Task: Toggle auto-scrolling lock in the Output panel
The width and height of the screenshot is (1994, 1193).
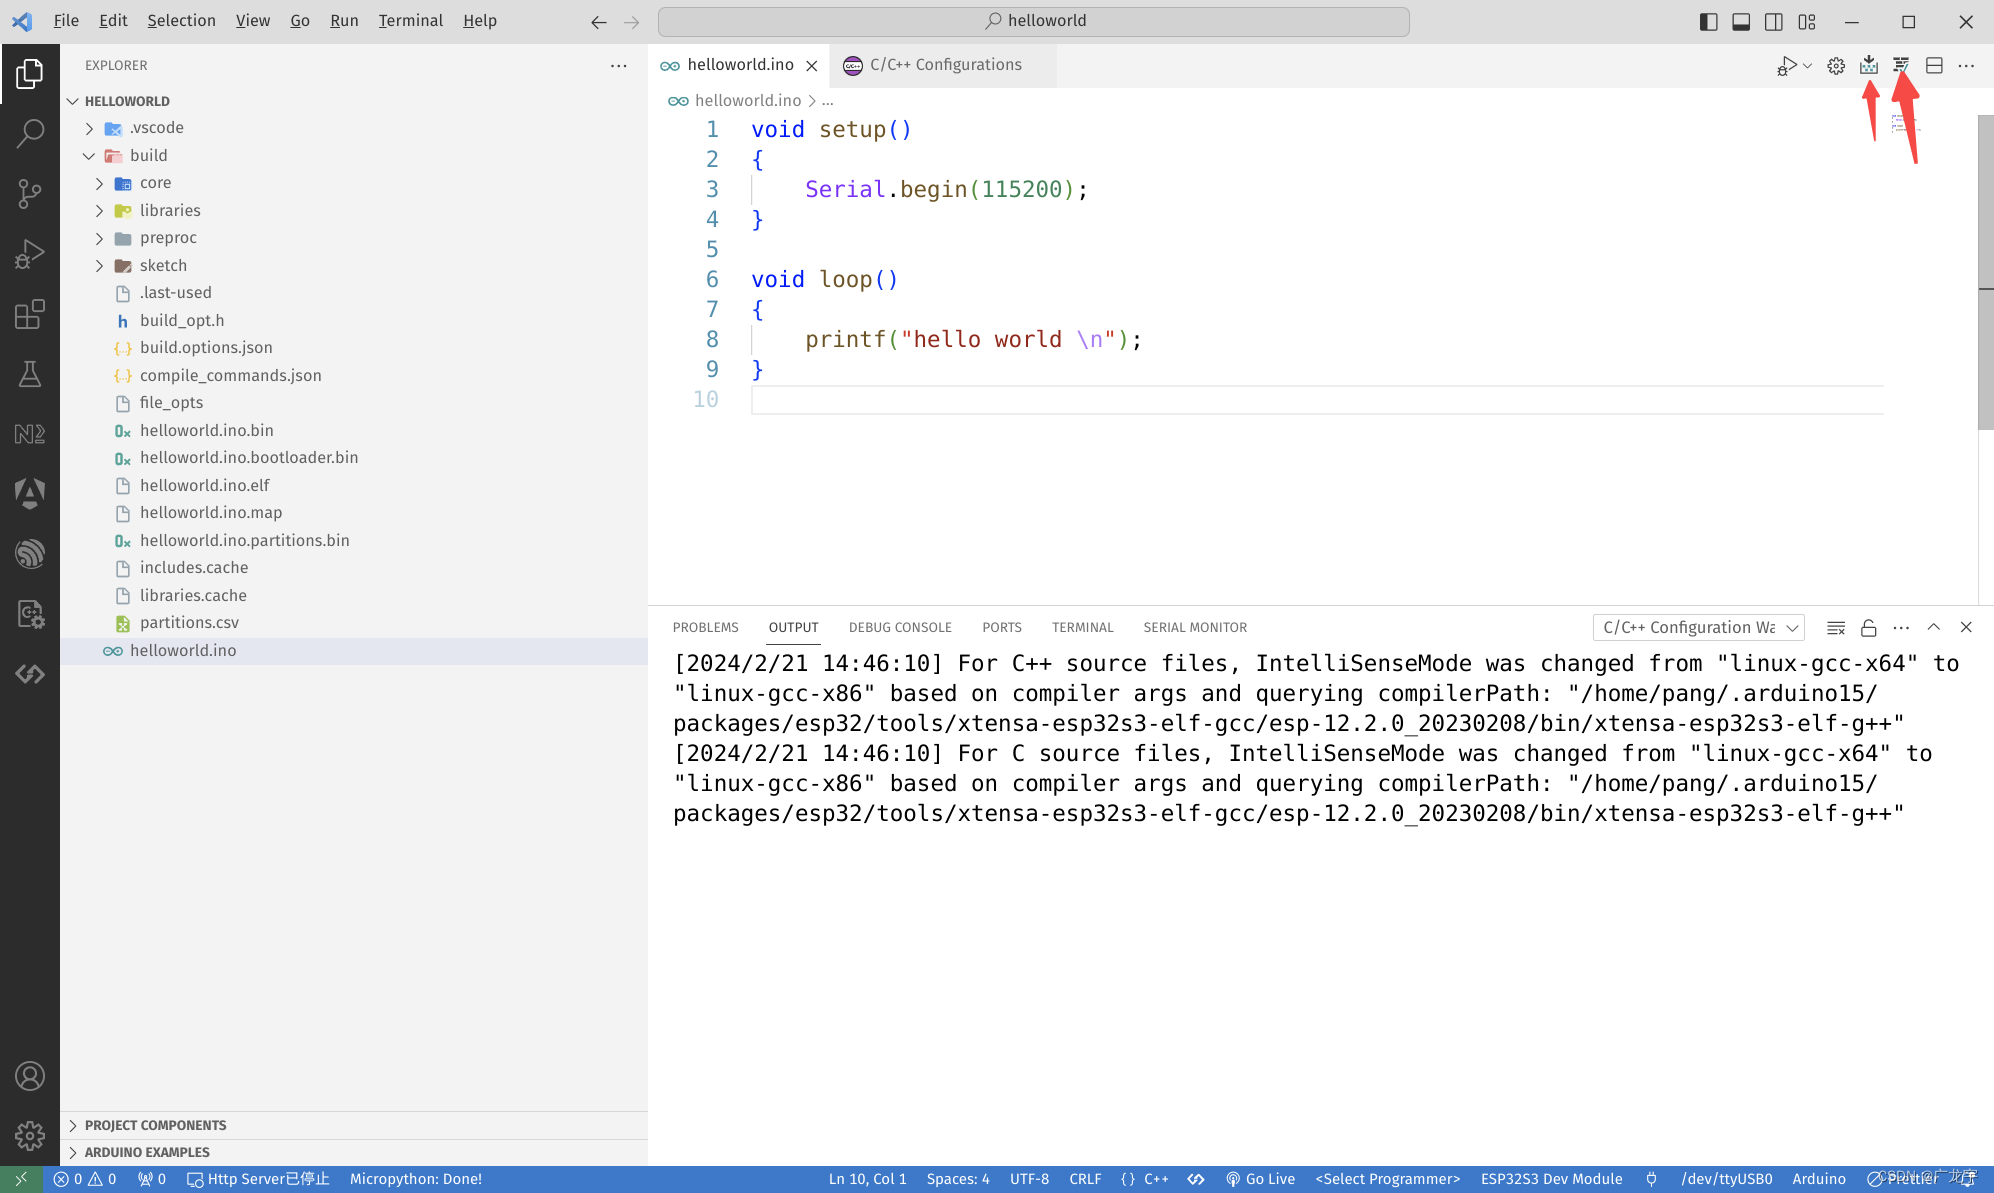Action: point(1869,627)
